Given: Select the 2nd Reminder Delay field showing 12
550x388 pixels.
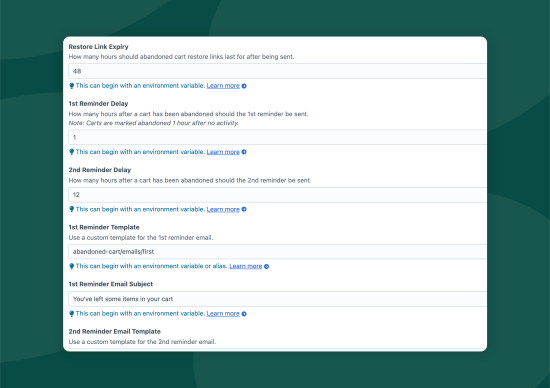Looking at the screenshot, I should click(277, 195).
